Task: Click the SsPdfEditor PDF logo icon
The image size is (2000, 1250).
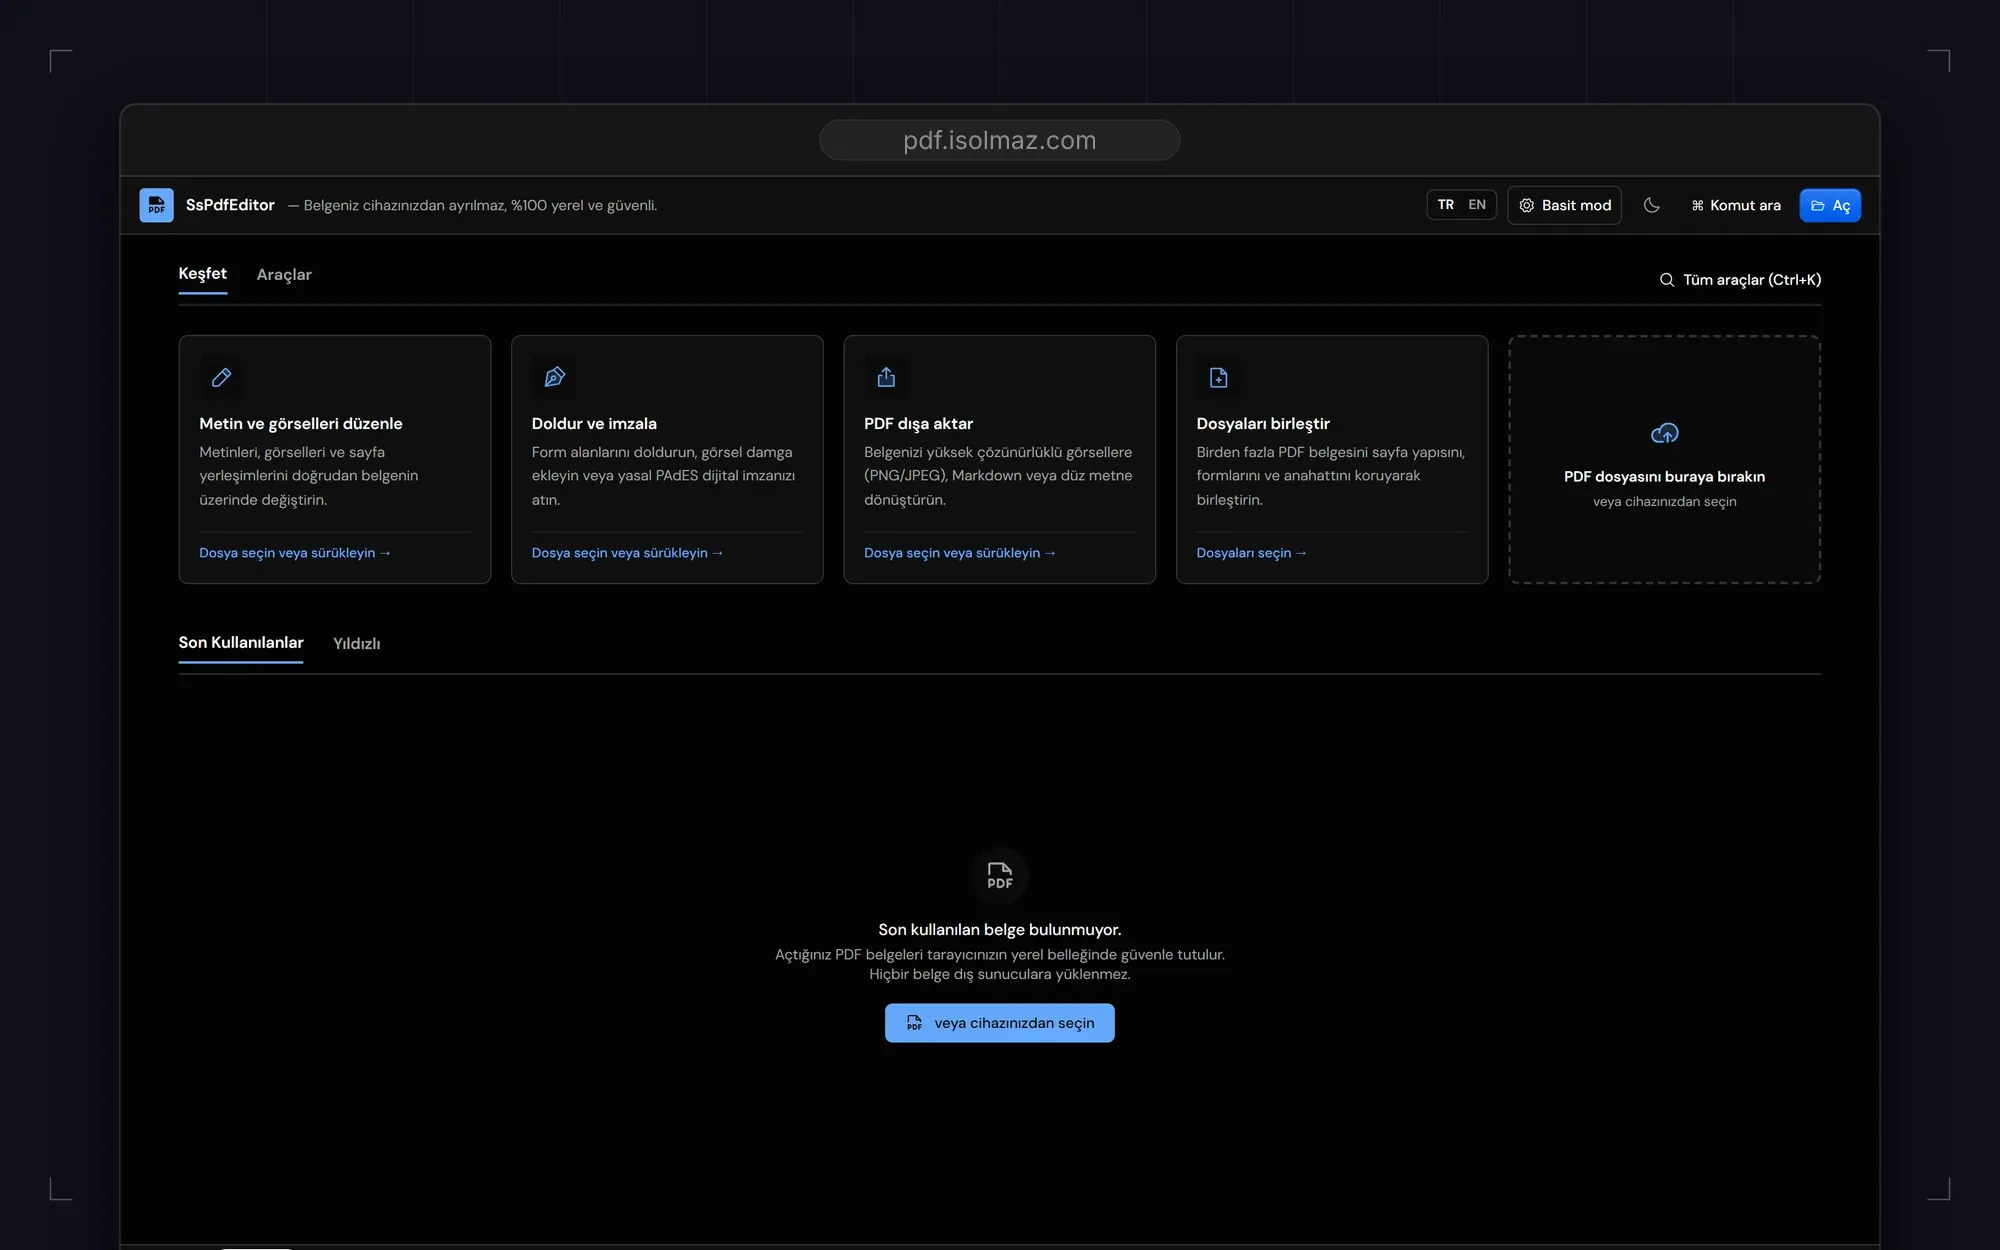Action: click(156, 205)
